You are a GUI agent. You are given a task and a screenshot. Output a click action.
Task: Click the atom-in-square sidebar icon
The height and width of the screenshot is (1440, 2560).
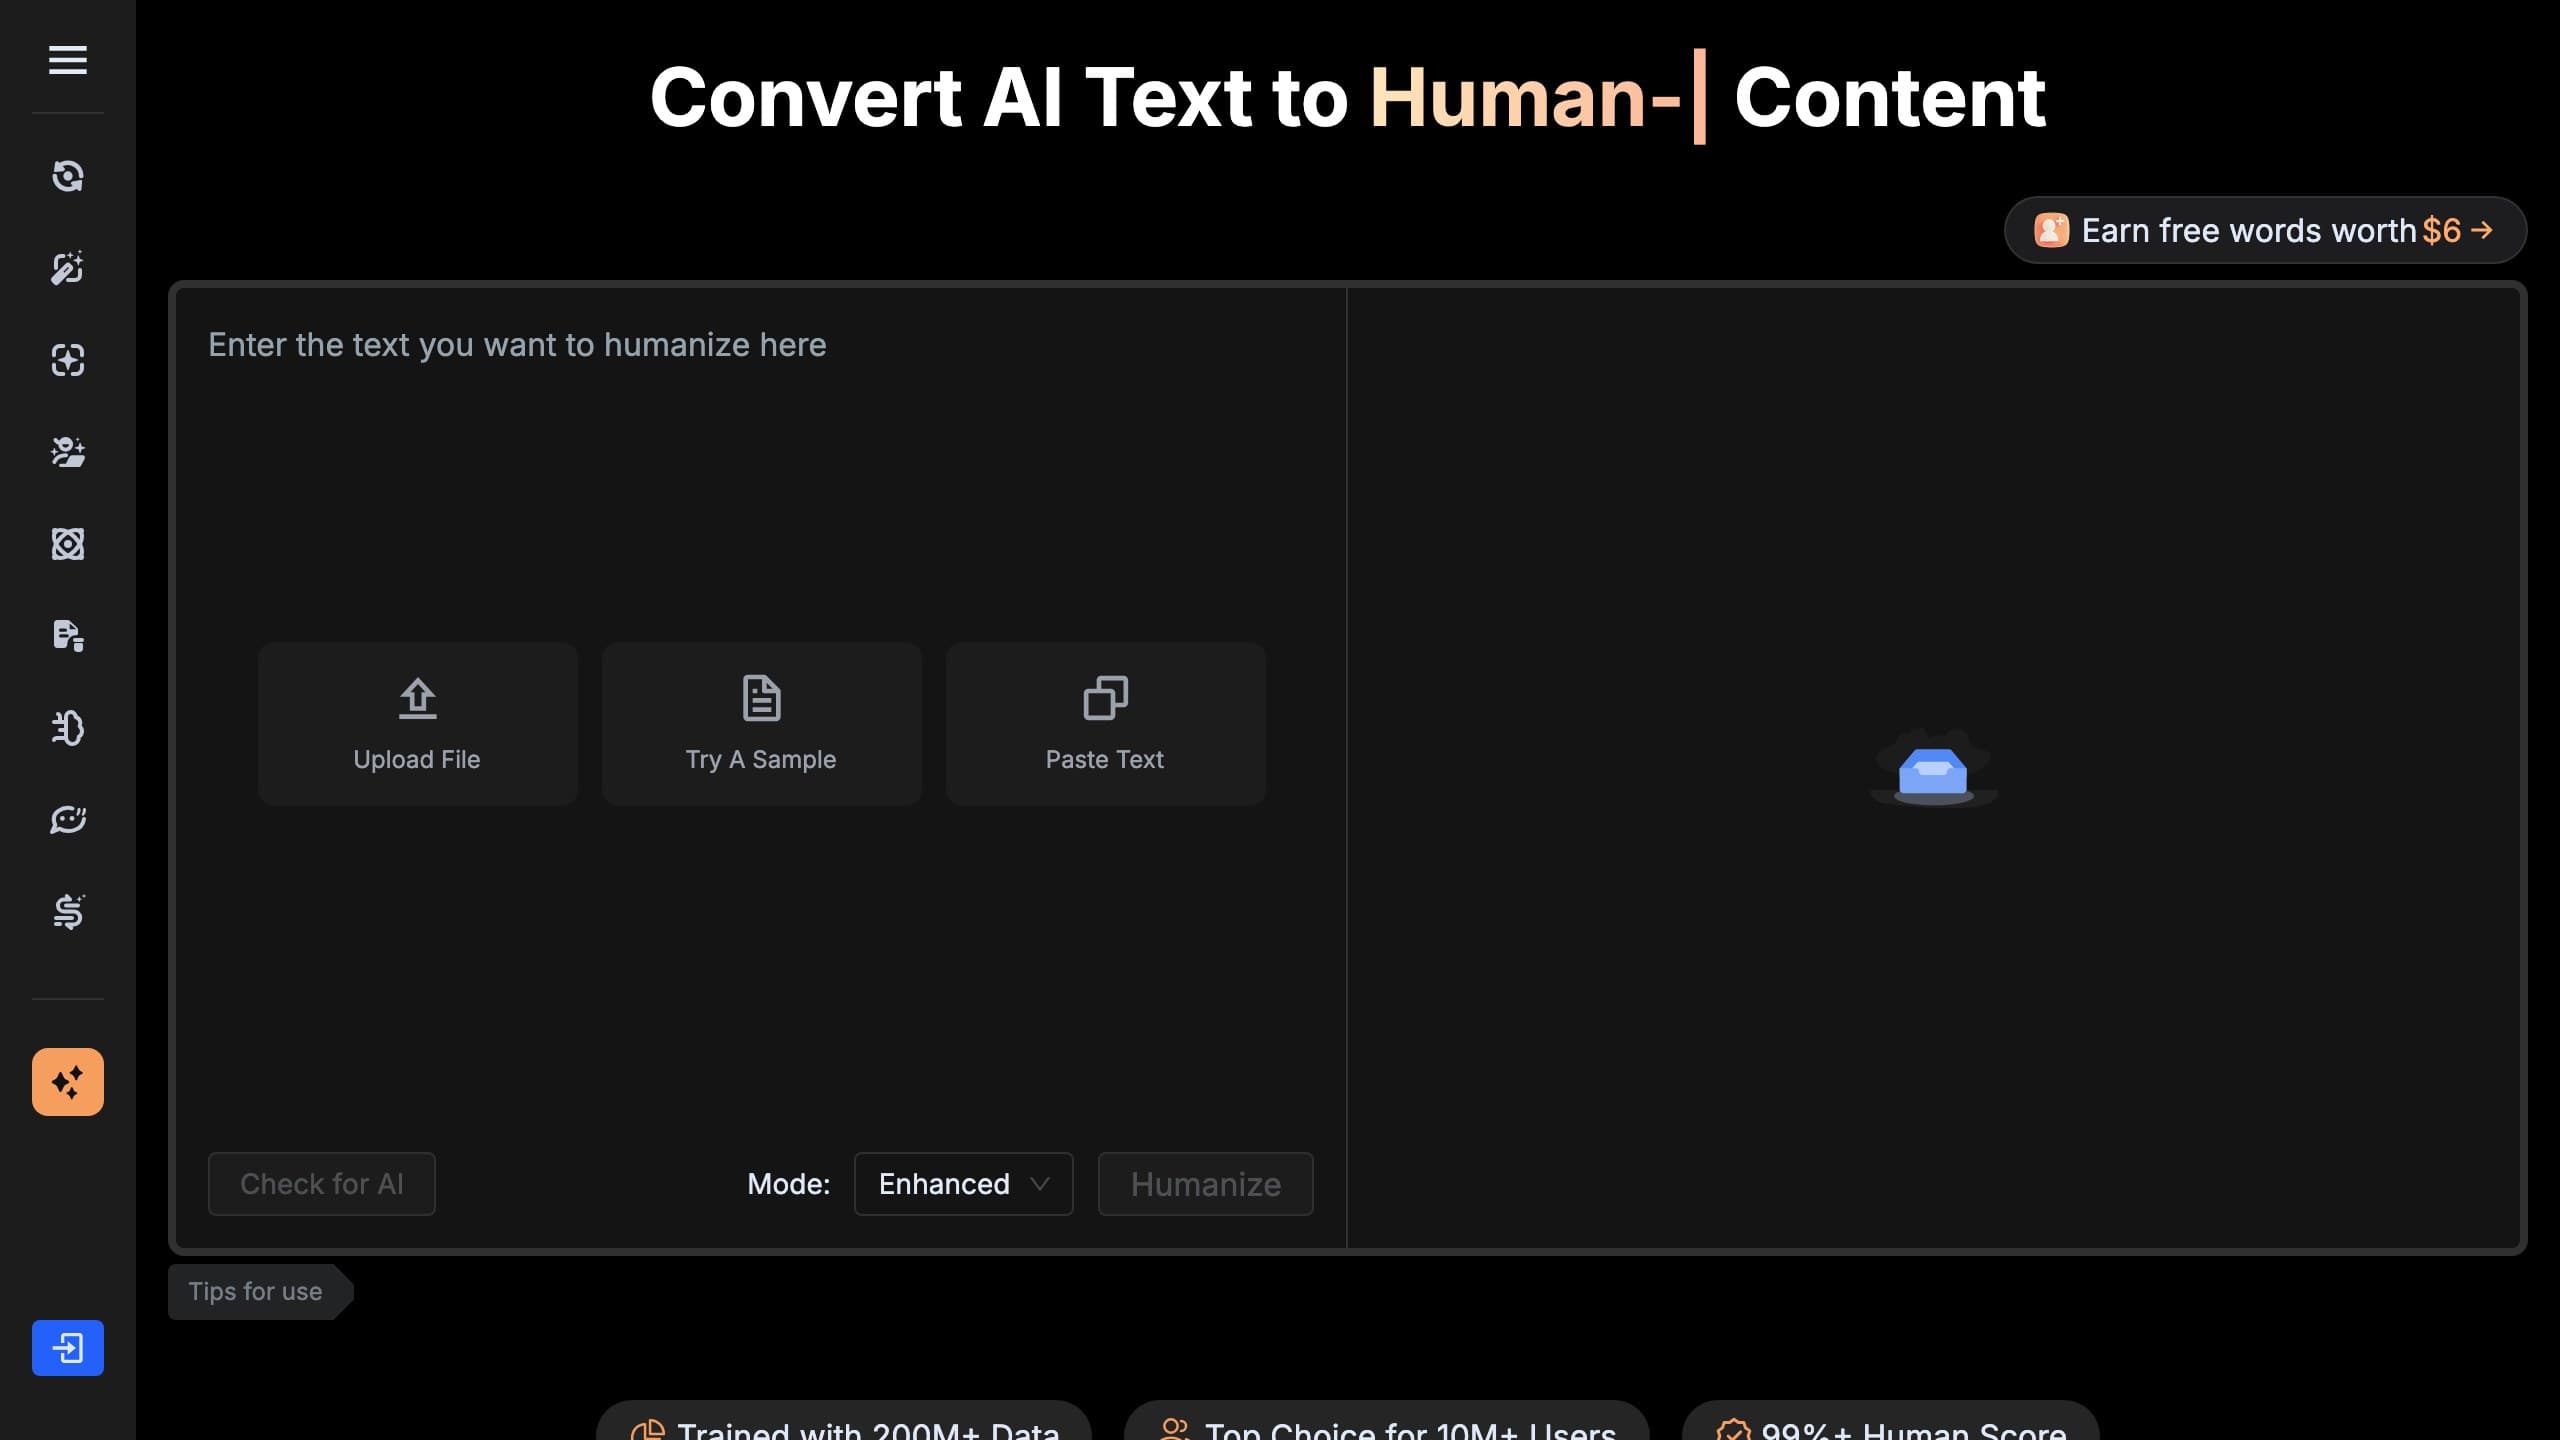68,544
